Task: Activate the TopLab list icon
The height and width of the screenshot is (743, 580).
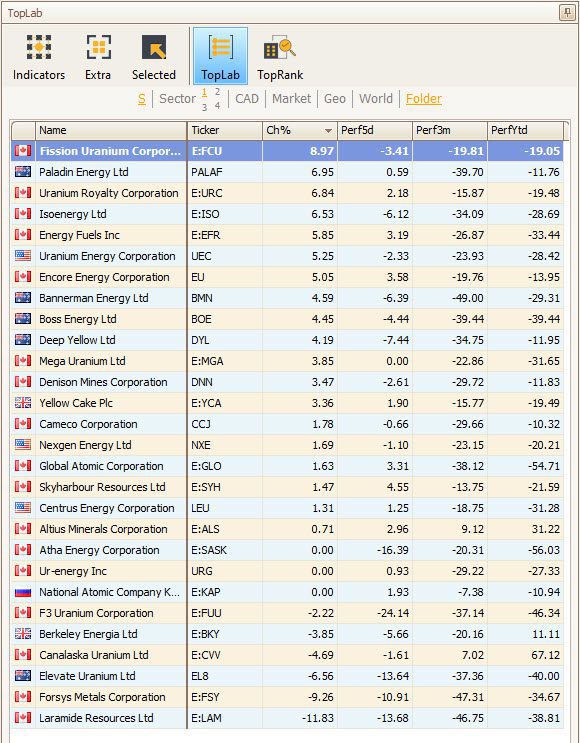Action: [220, 47]
